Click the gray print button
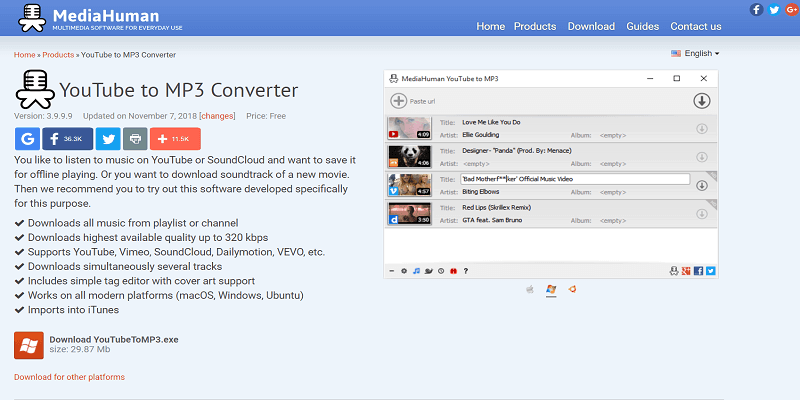The width and height of the screenshot is (800, 400). pyautogui.click(x=135, y=139)
